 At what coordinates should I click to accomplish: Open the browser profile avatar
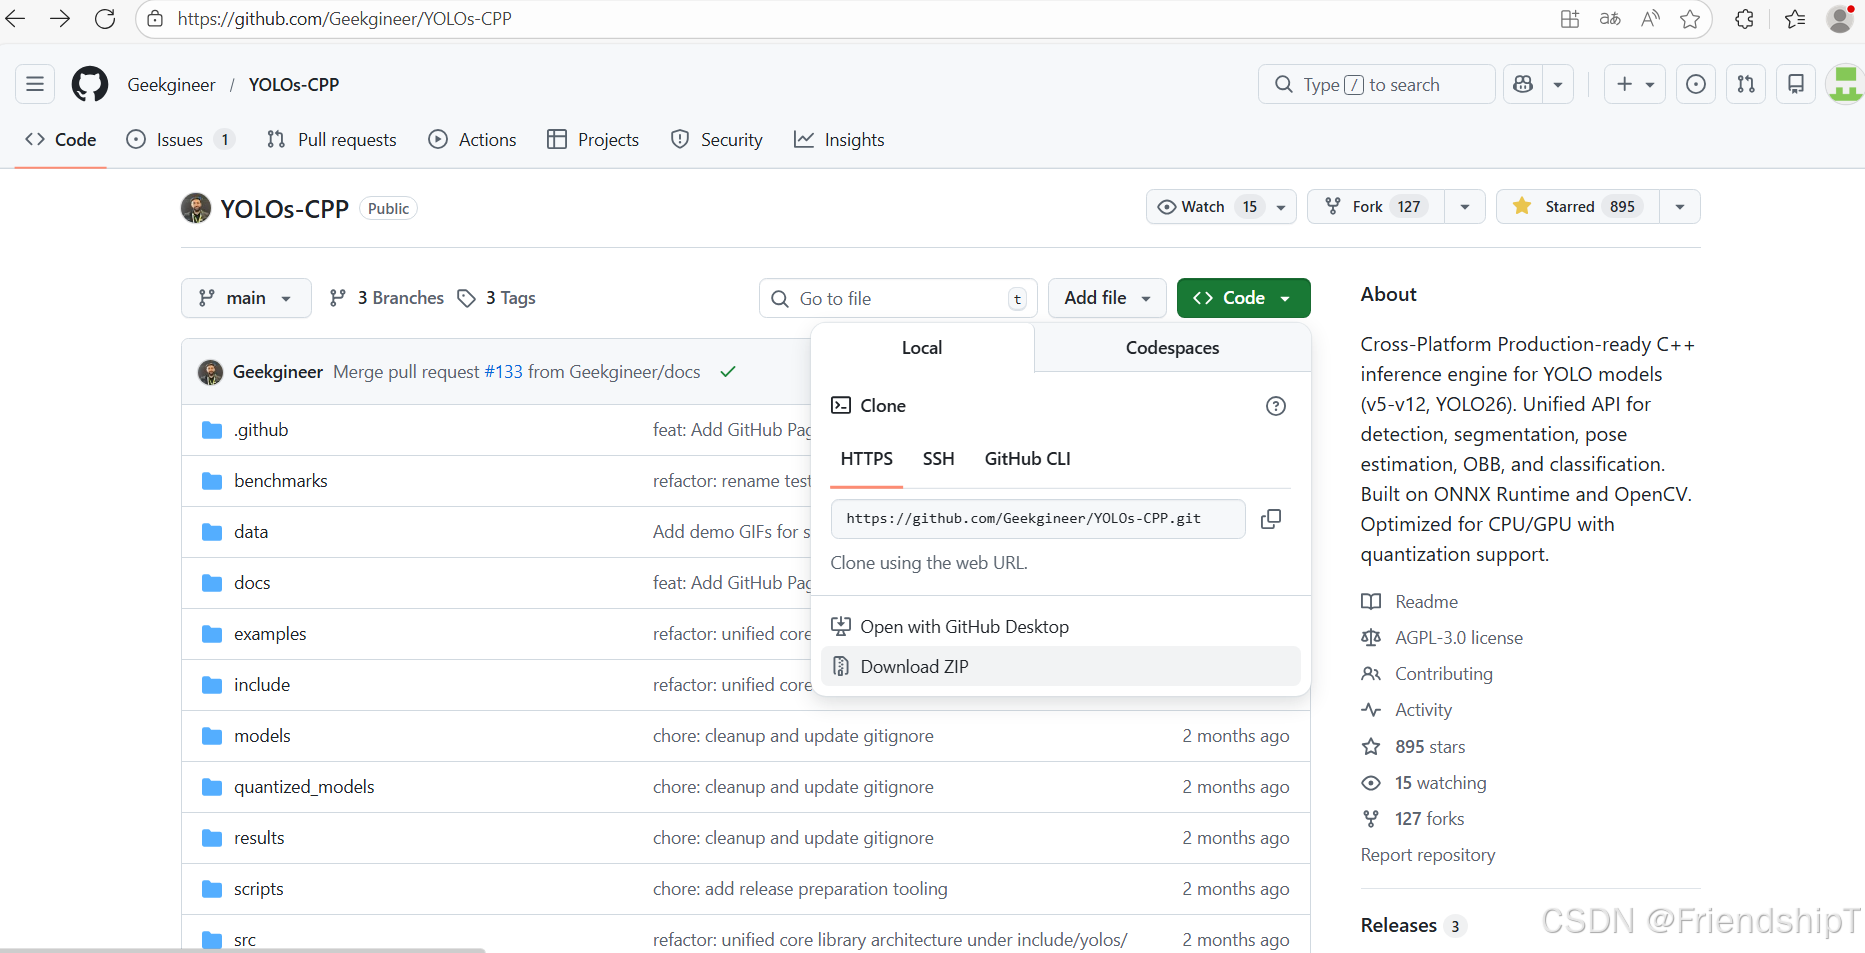coord(1840,19)
